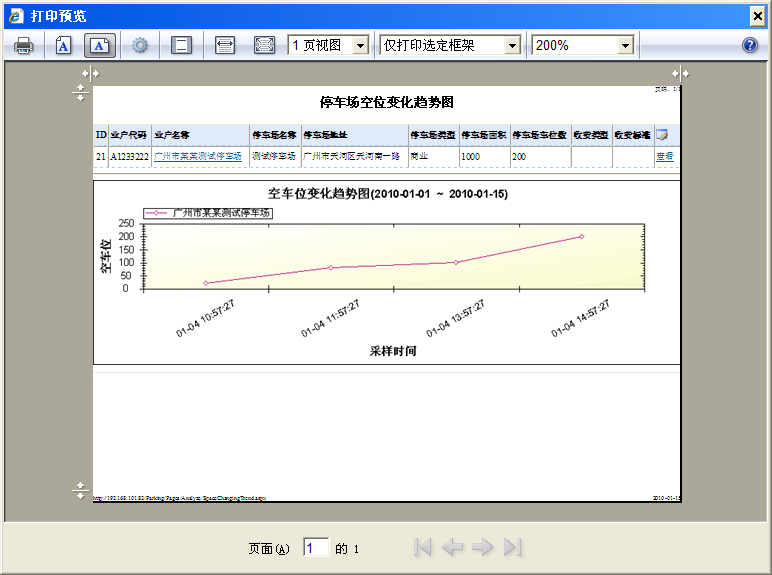Click the edit icon in table header
Image resolution: width=772 pixels, height=575 pixels.
662,135
